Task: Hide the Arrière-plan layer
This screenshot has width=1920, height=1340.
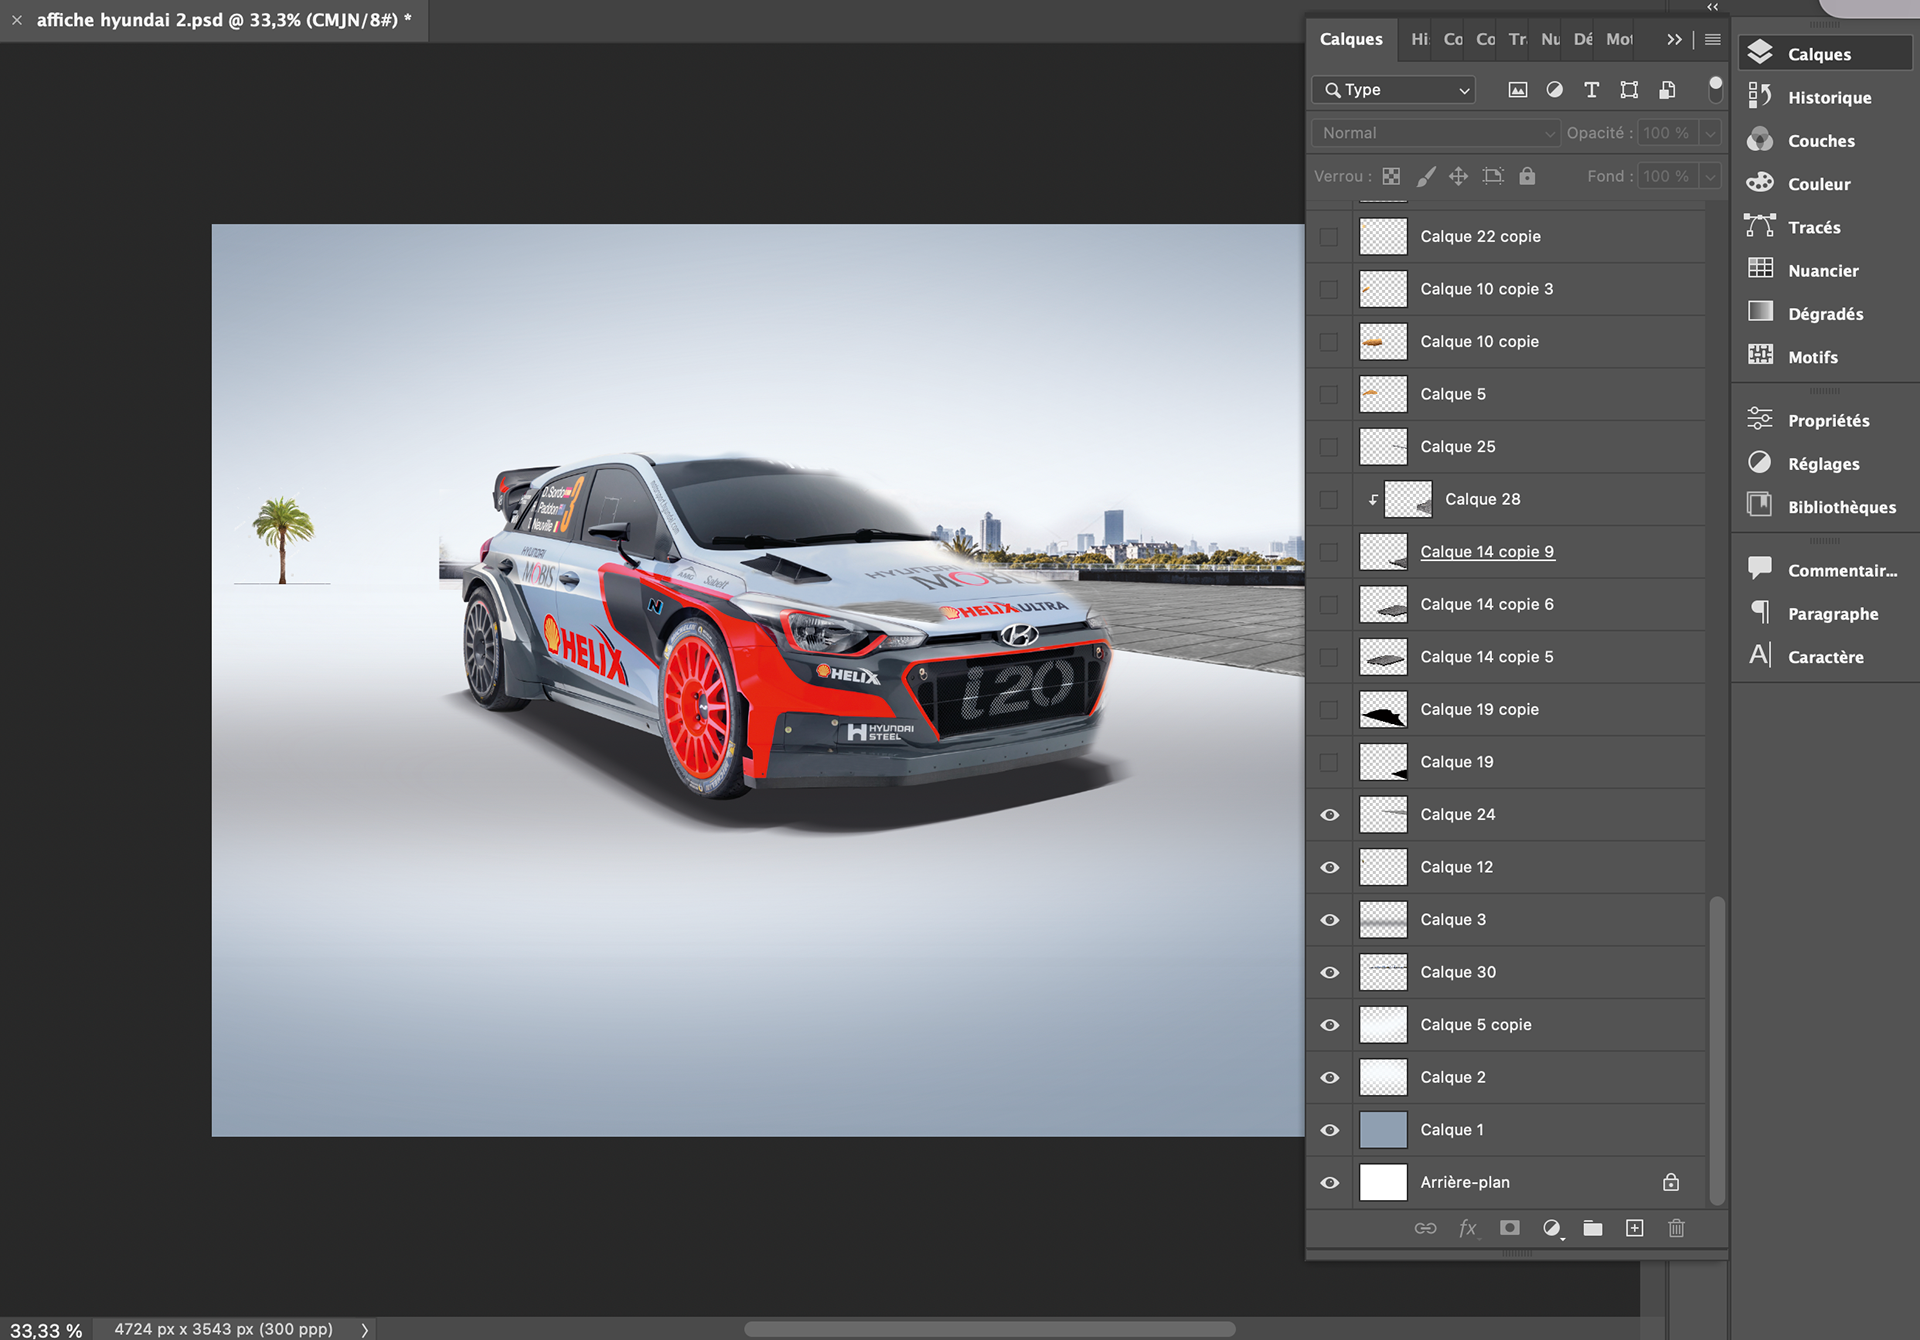Action: click(x=1329, y=1183)
